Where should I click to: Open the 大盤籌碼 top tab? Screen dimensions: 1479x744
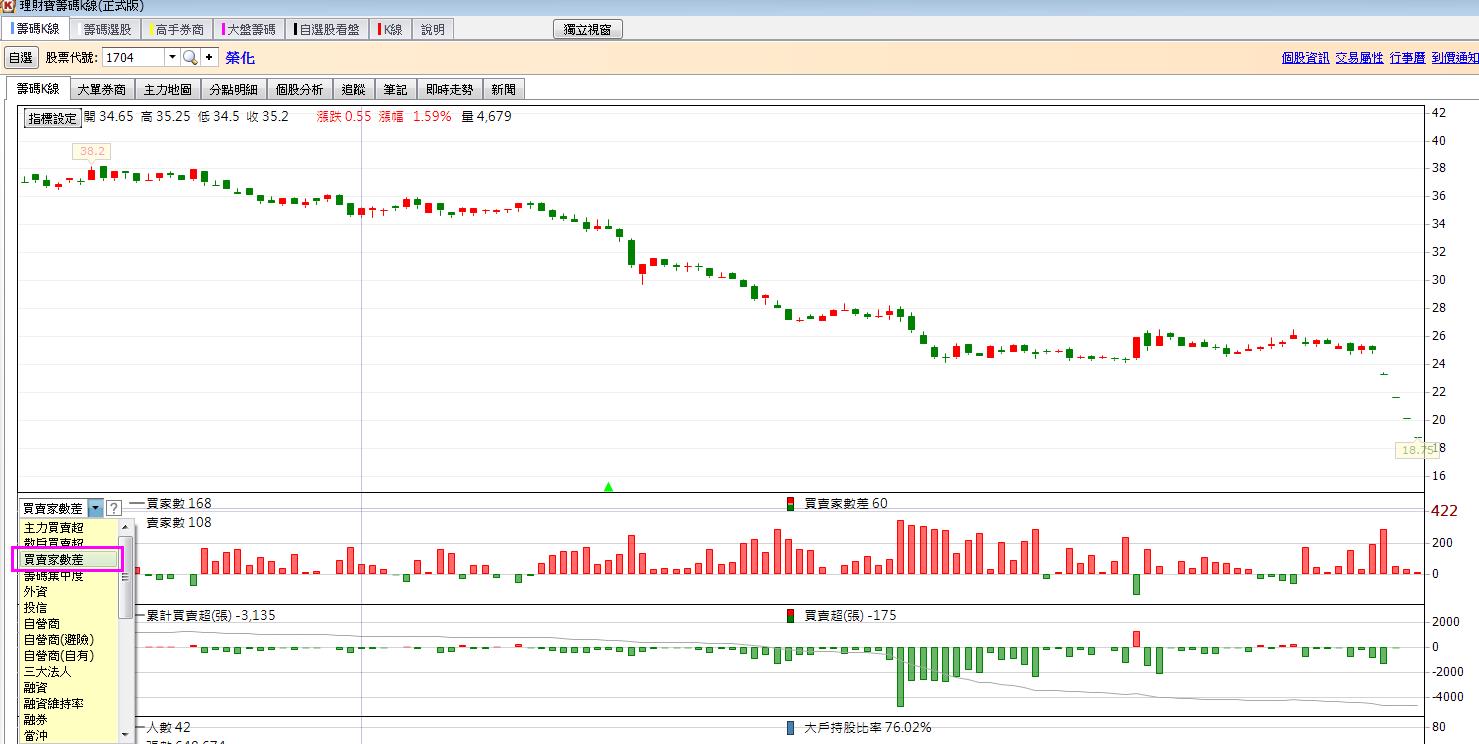[249, 30]
